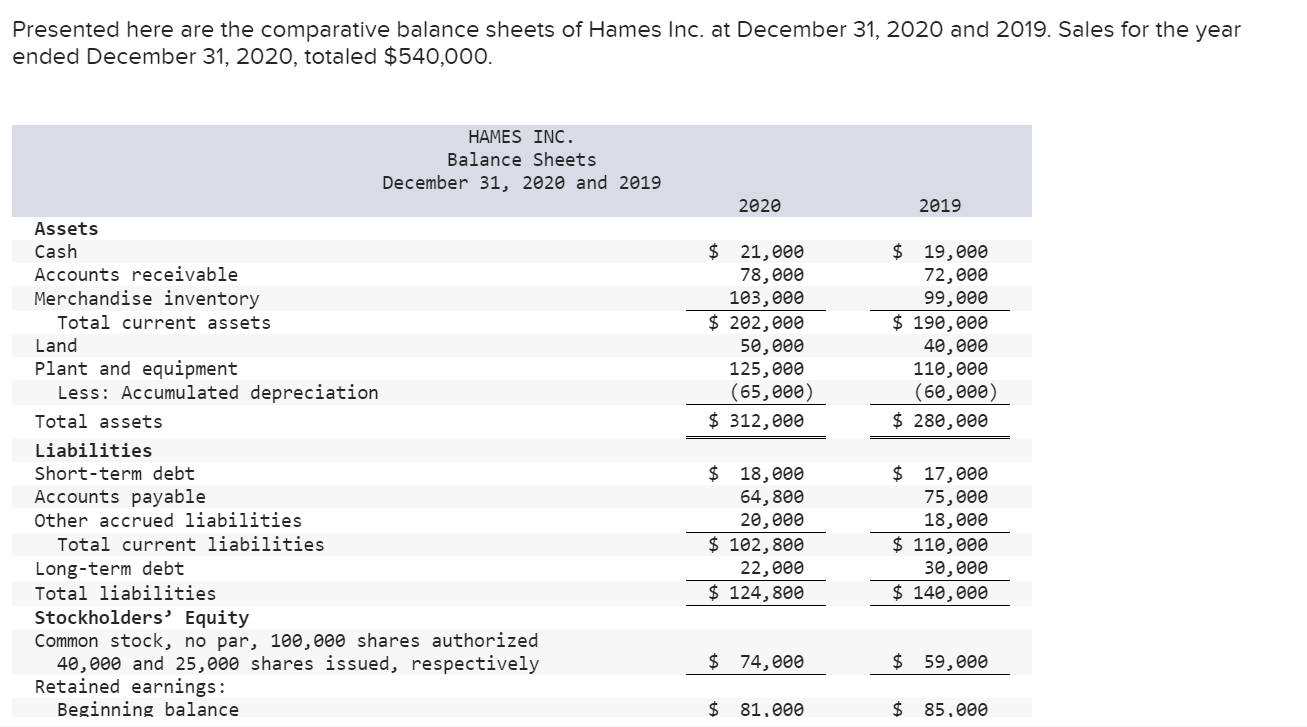Select the '40,000 and 25,000 shares issued, respectively' line
This screenshot has width=1307, height=727.
click(x=298, y=664)
